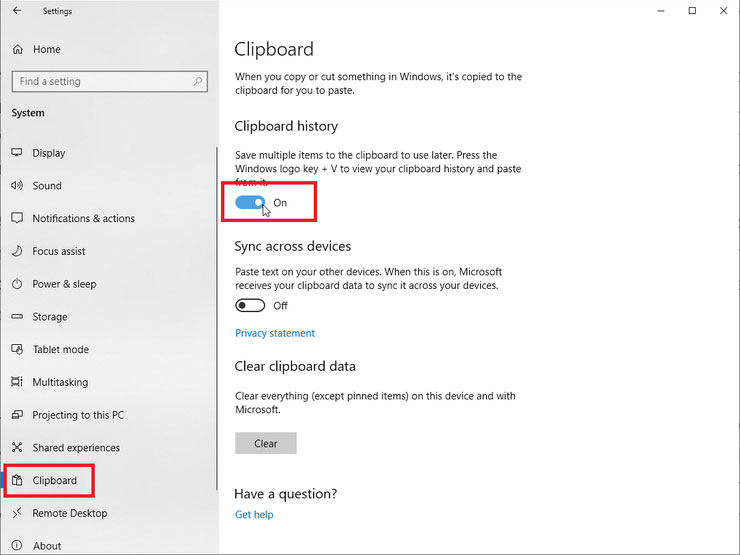The height and width of the screenshot is (555, 740).
Task: Open the Power & sleep icon
Action: [x=17, y=284]
